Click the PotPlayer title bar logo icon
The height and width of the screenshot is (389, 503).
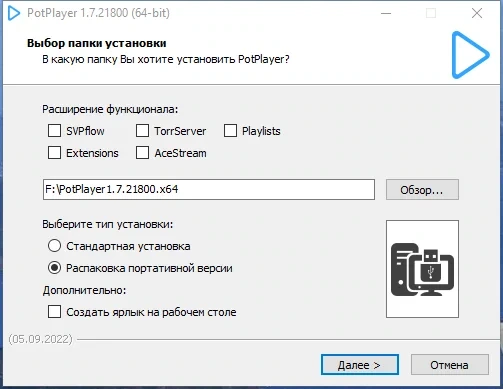pyautogui.click(x=14, y=13)
